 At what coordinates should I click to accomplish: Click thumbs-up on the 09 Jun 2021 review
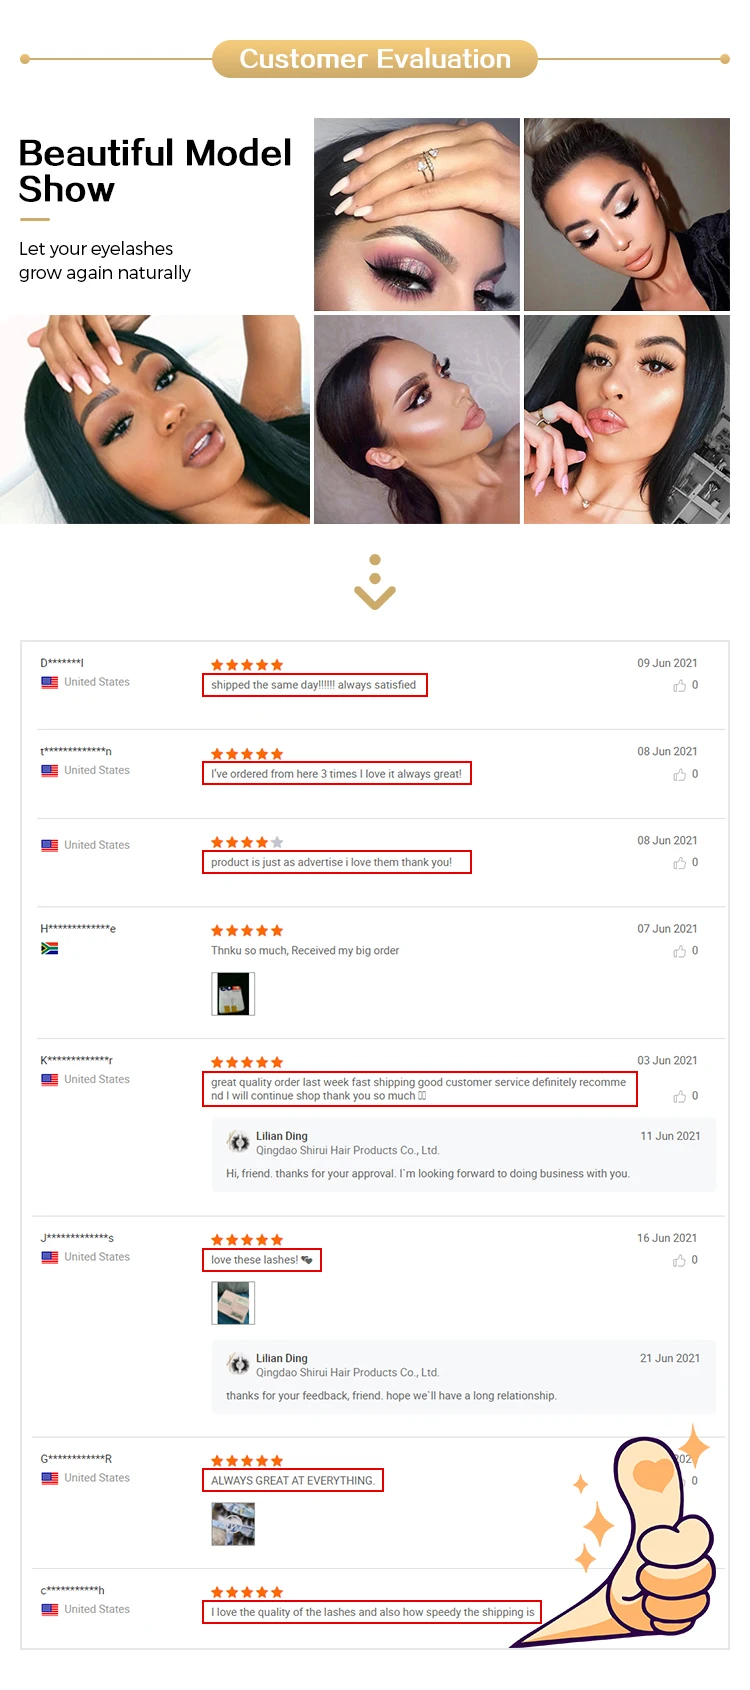[x=680, y=686]
